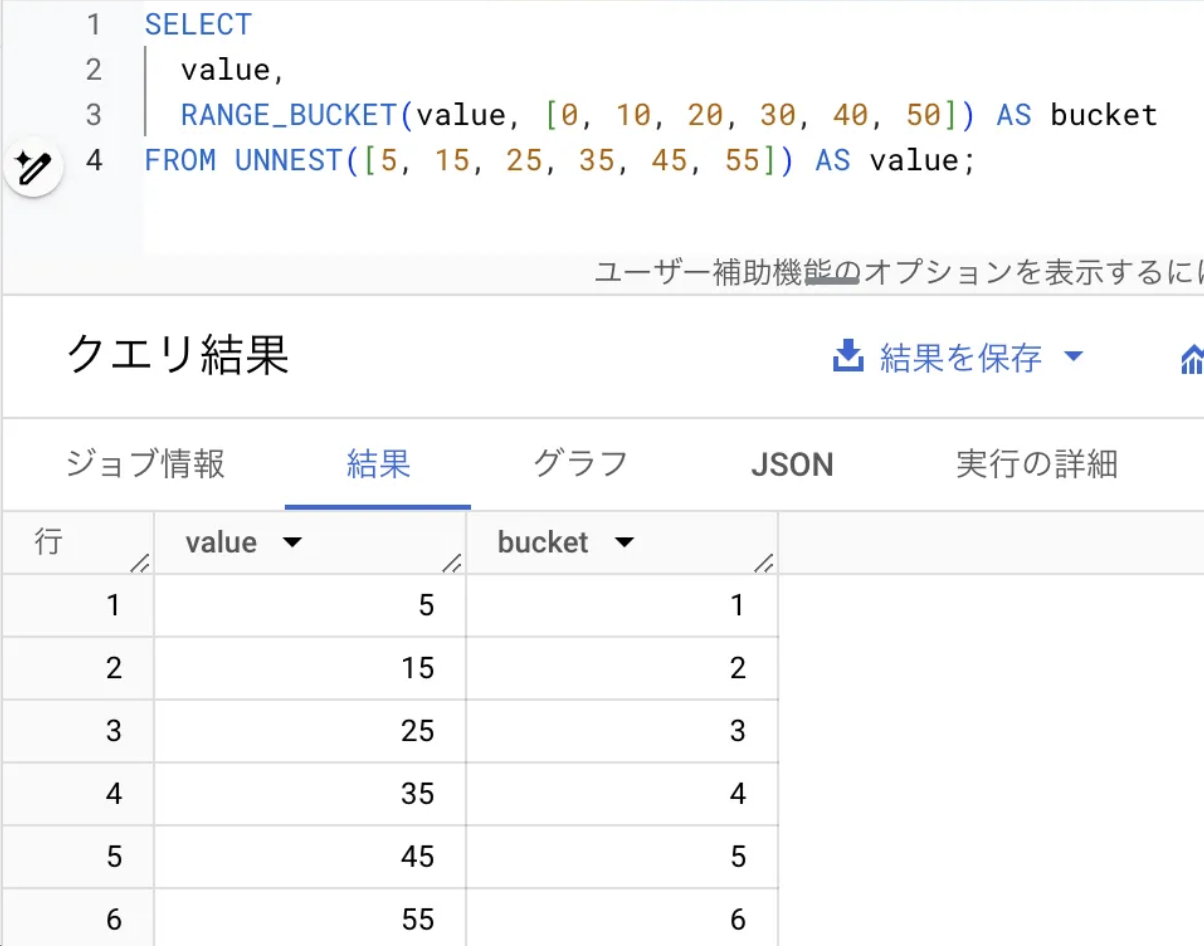Click the RANGE_BUCKET function on line 3
Screen dimensions: 1204x946
[x=290, y=115]
